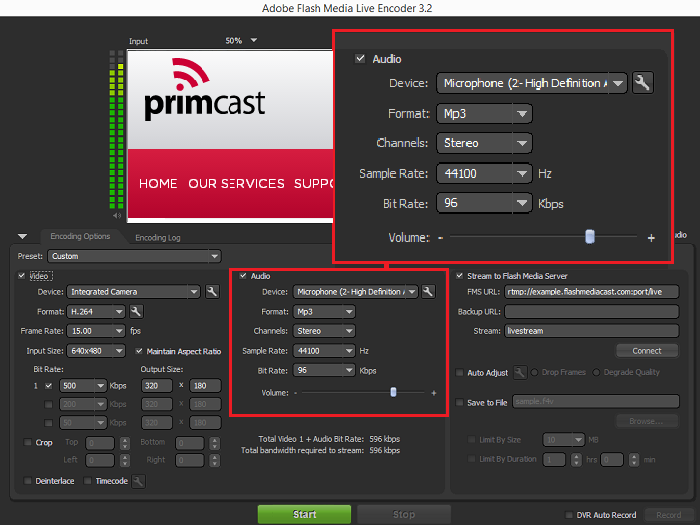The width and height of the screenshot is (700, 525).
Task: Click the volume slider handle in enlarged audio panel
Action: point(590,237)
